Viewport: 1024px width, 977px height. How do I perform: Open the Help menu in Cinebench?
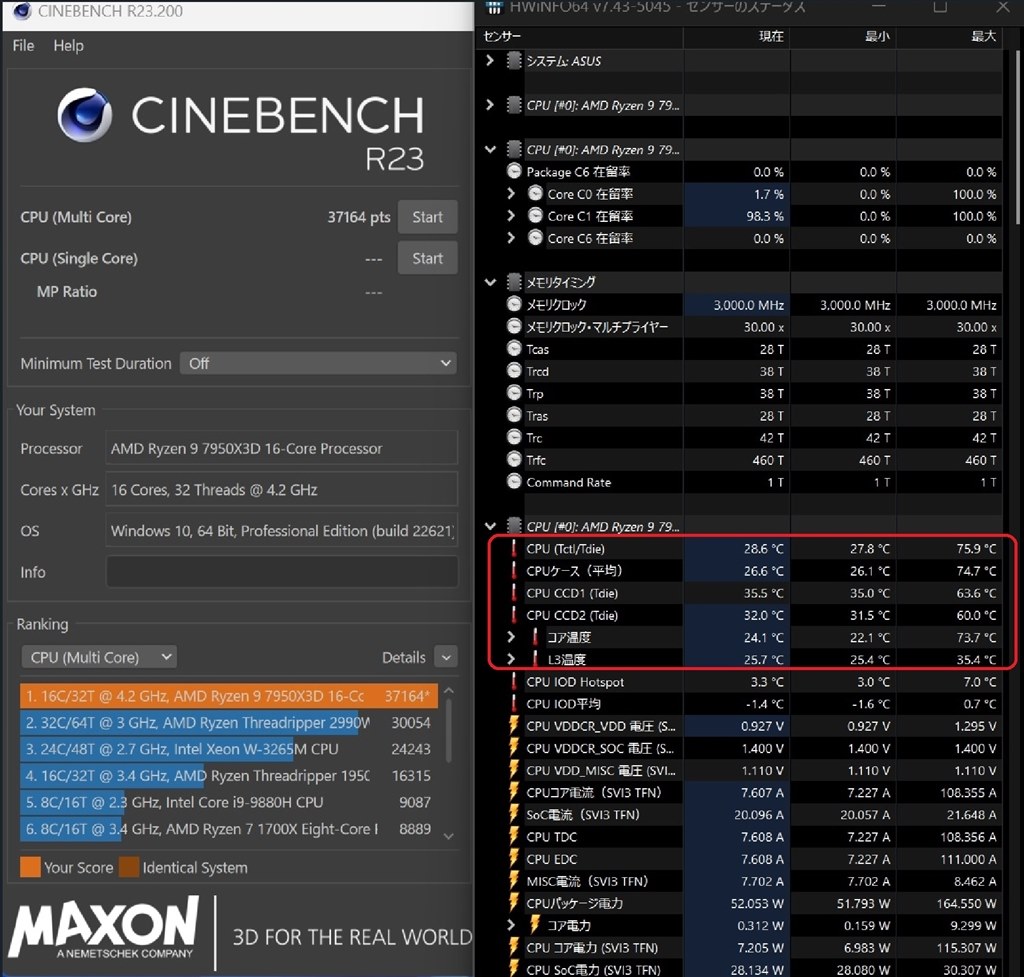pyautogui.click(x=69, y=46)
